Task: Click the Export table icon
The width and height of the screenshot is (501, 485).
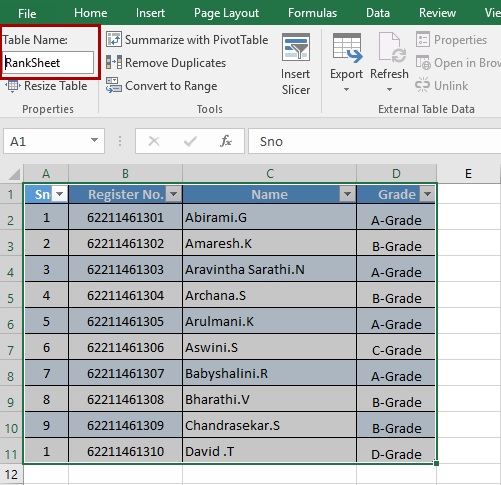Action: (x=346, y=48)
